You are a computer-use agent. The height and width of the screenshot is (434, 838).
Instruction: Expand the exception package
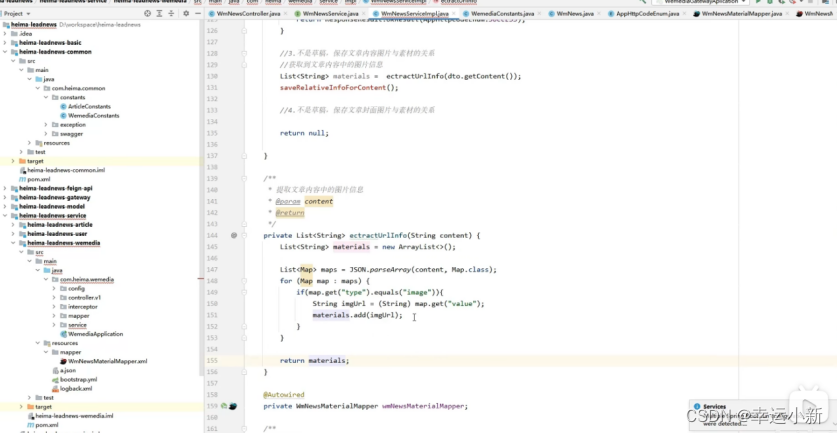46,125
